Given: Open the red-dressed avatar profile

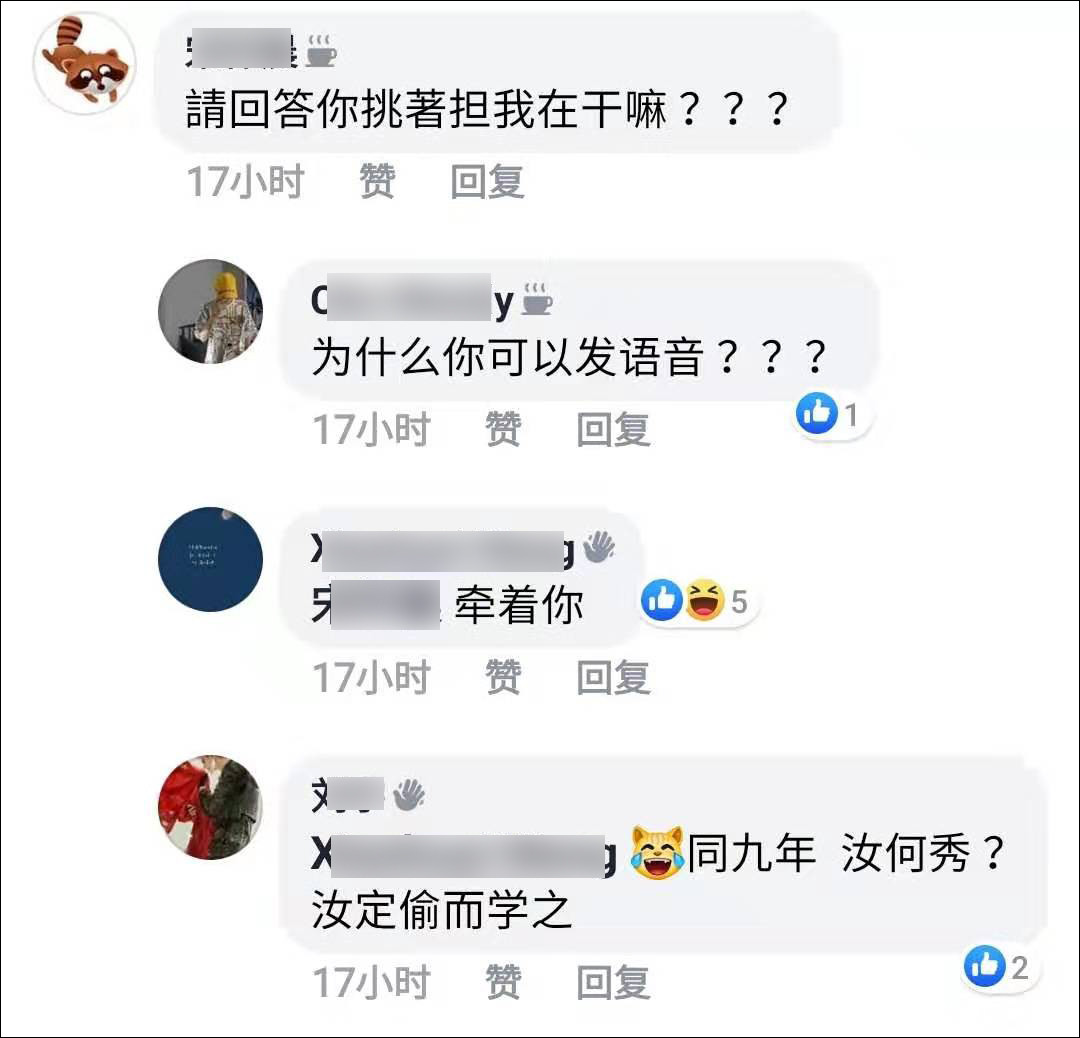Looking at the screenshot, I should pos(210,807).
